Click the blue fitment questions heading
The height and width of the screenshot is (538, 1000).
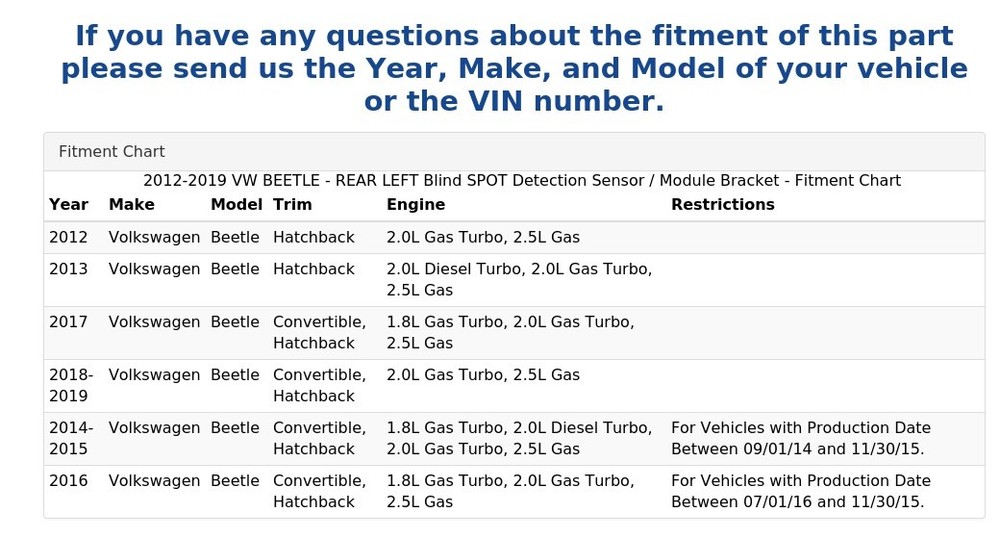[x=514, y=68]
